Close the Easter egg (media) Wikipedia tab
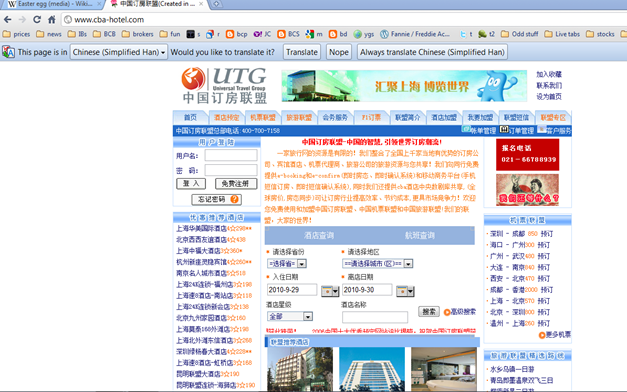The image size is (627, 392). [x=99, y=4]
